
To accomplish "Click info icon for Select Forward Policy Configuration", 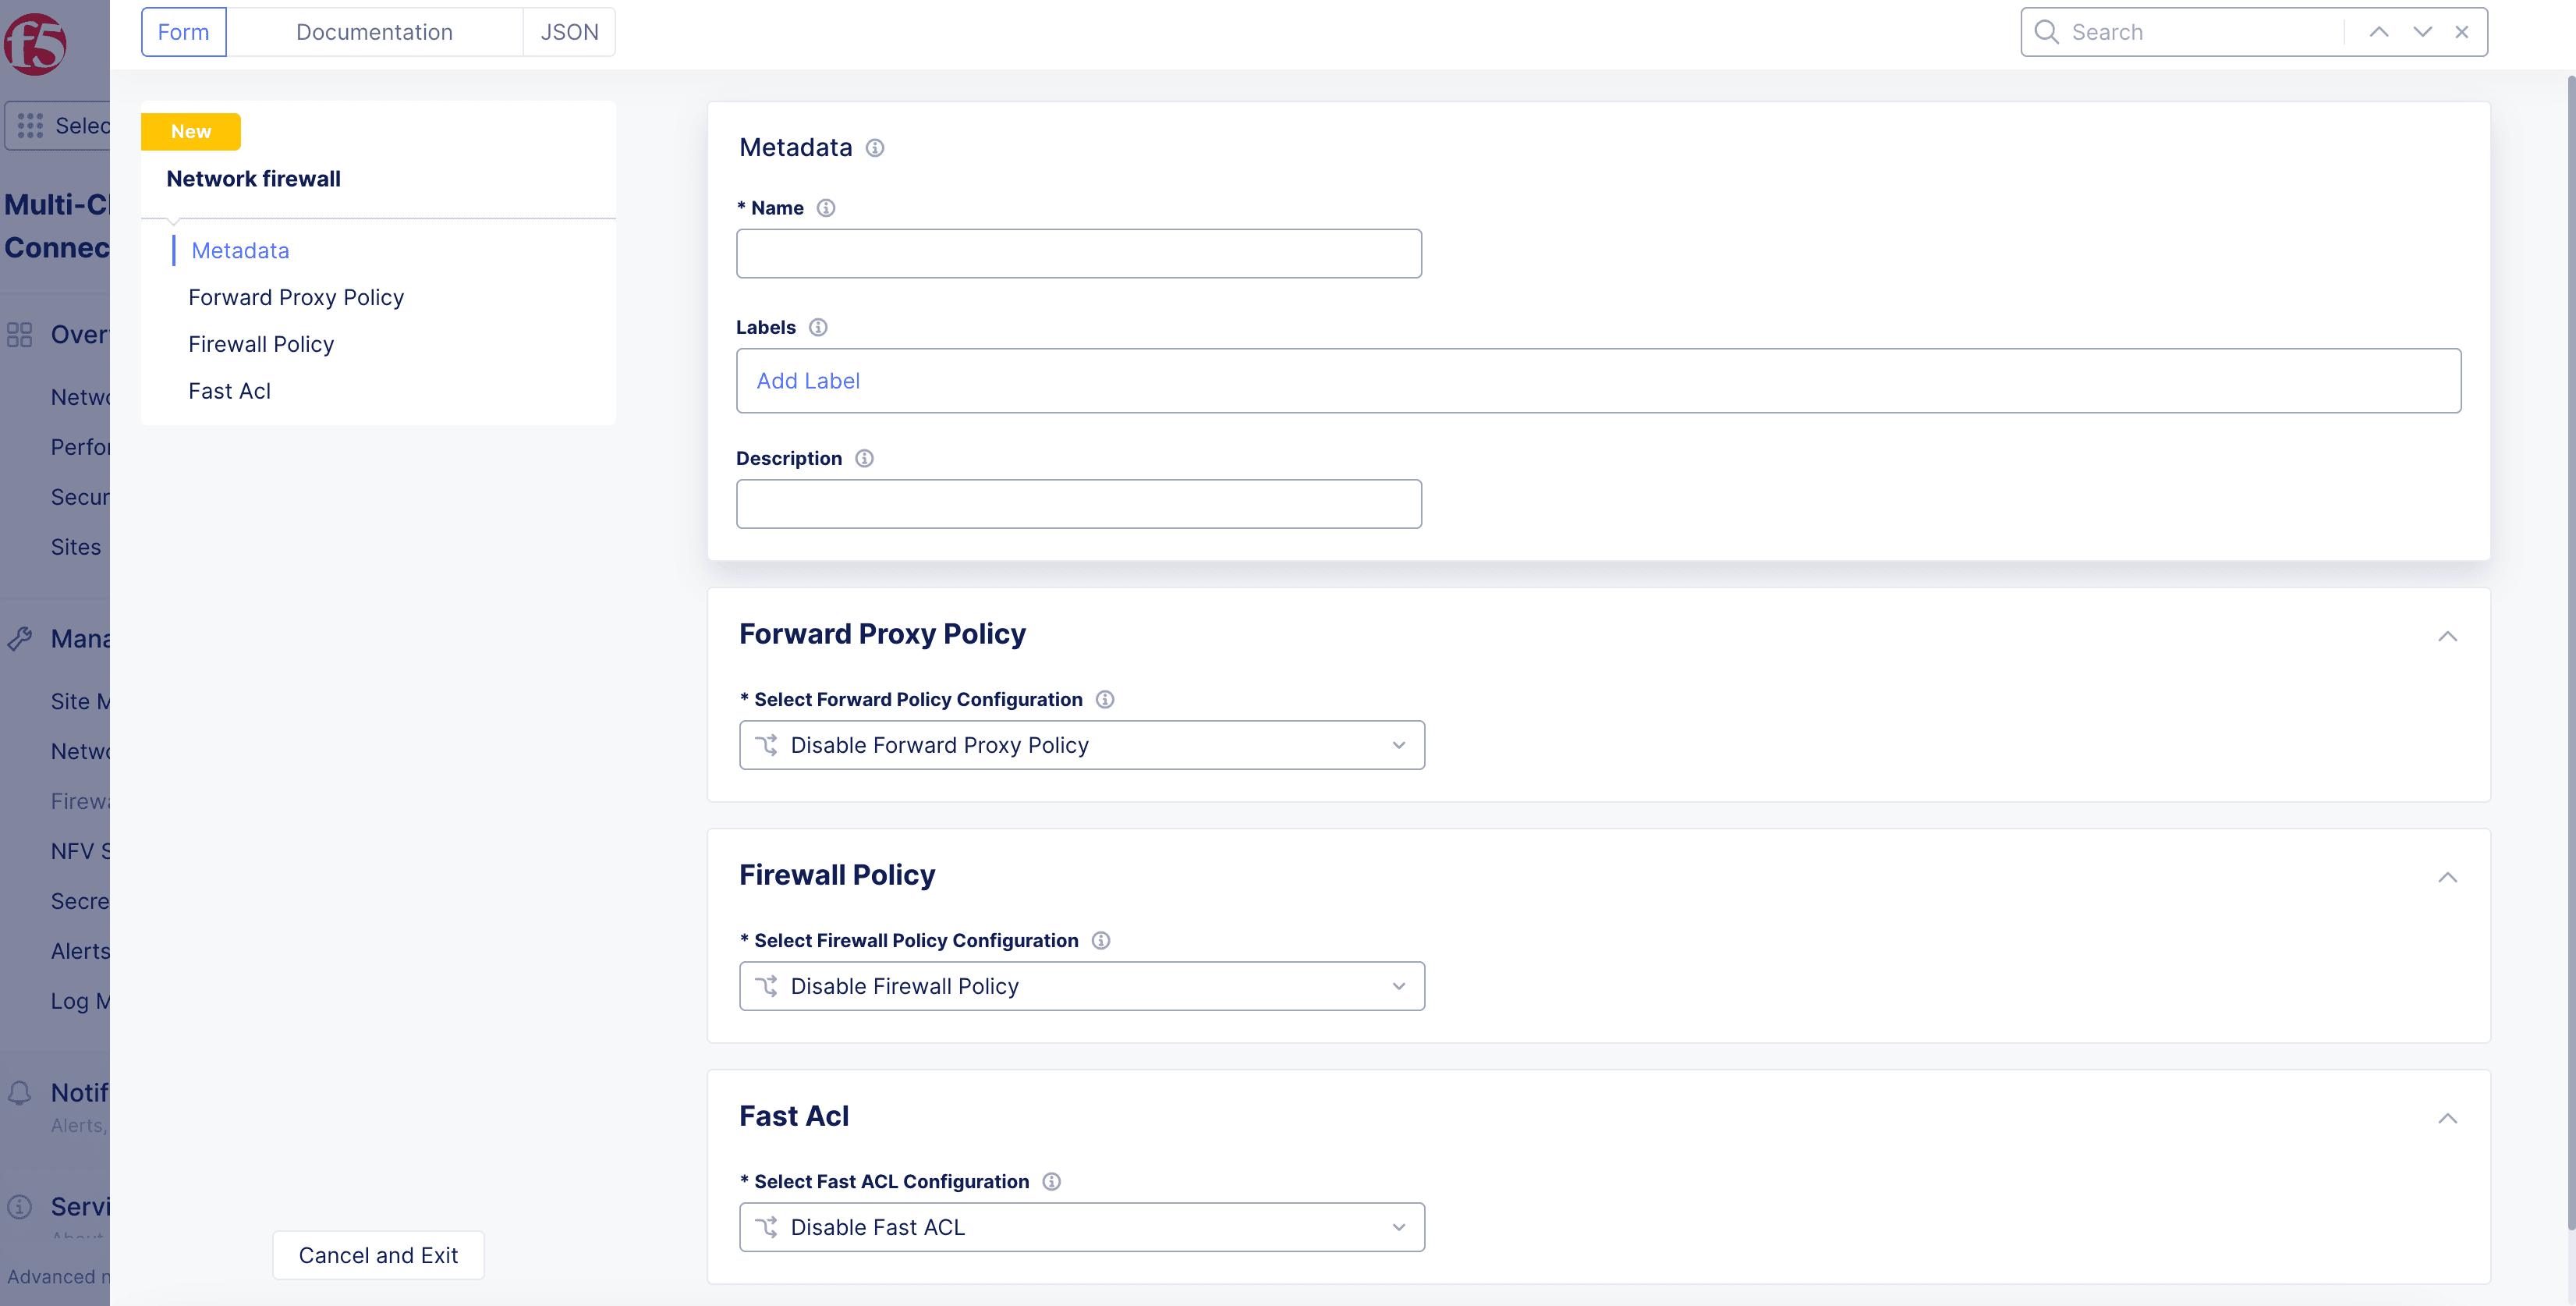I will (x=1105, y=699).
